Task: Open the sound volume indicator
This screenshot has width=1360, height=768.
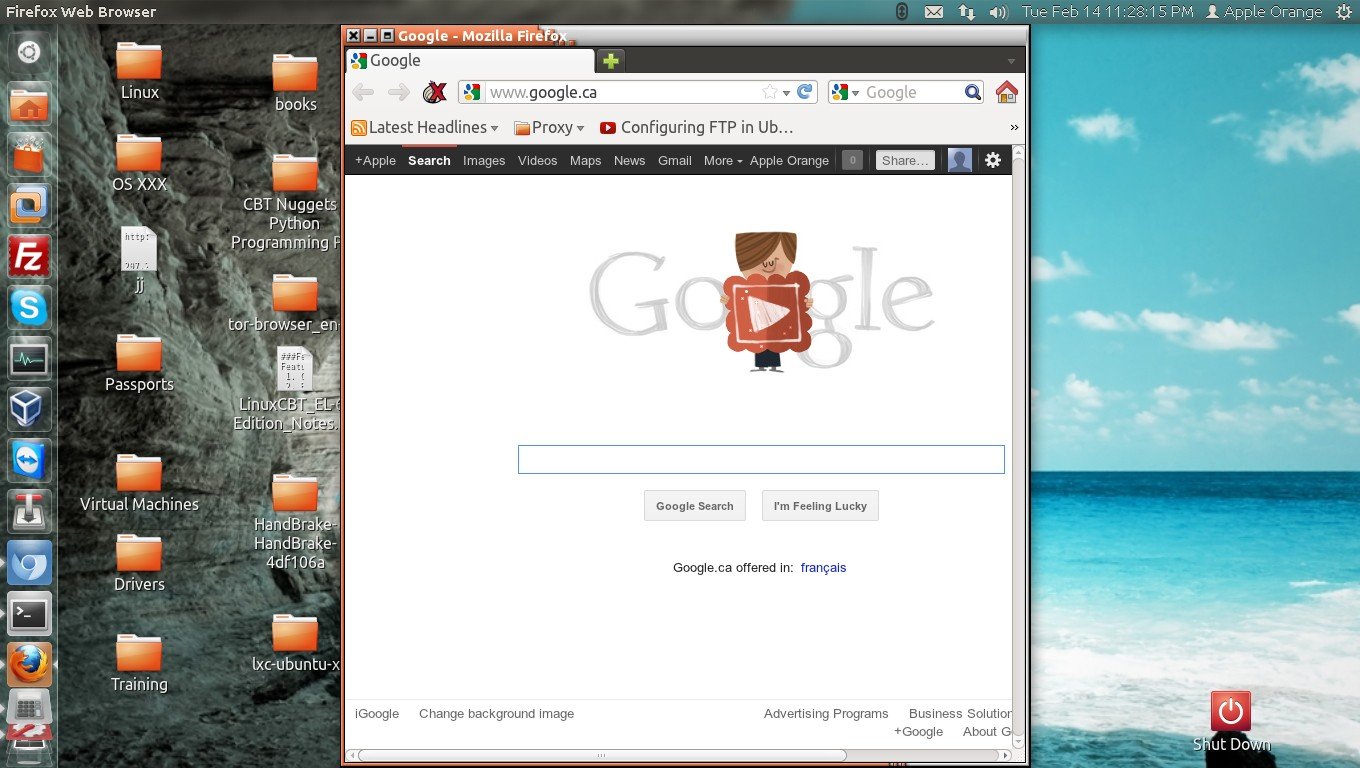Action: (x=998, y=12)
